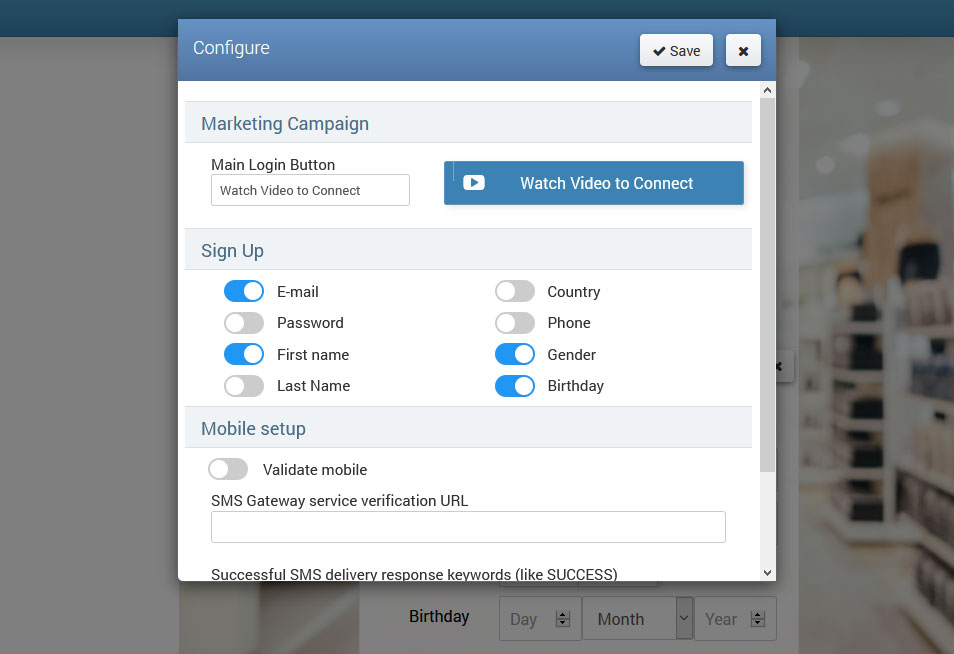Enable the Country field toggle
Screen dimensions: 954x654
click(x=515, y=291)
